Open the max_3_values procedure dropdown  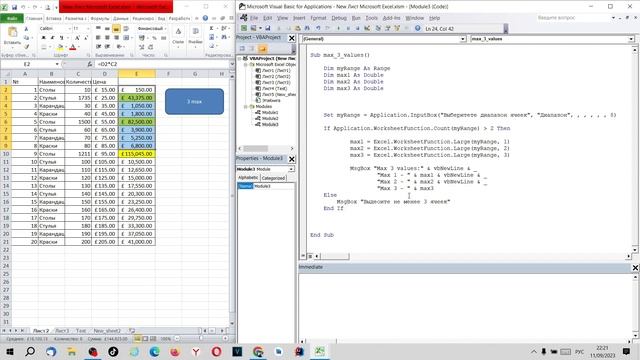pyautogui.click(x=631, y=39)
